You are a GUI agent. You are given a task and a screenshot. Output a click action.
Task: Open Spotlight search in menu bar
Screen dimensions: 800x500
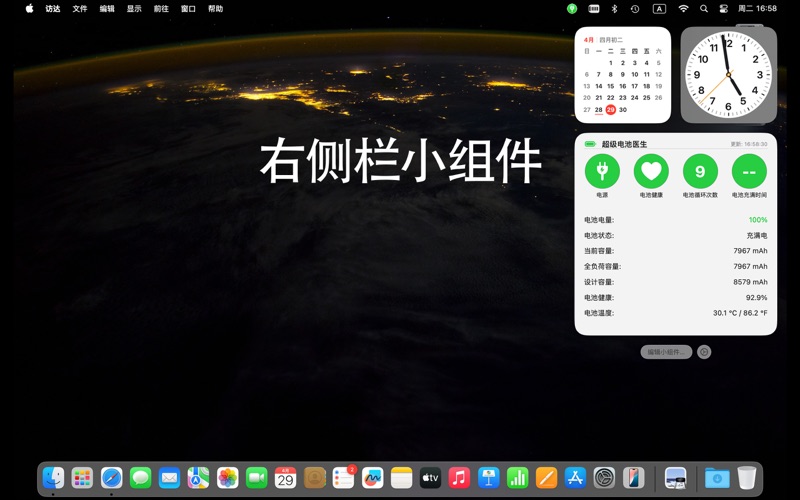point(704,9)
